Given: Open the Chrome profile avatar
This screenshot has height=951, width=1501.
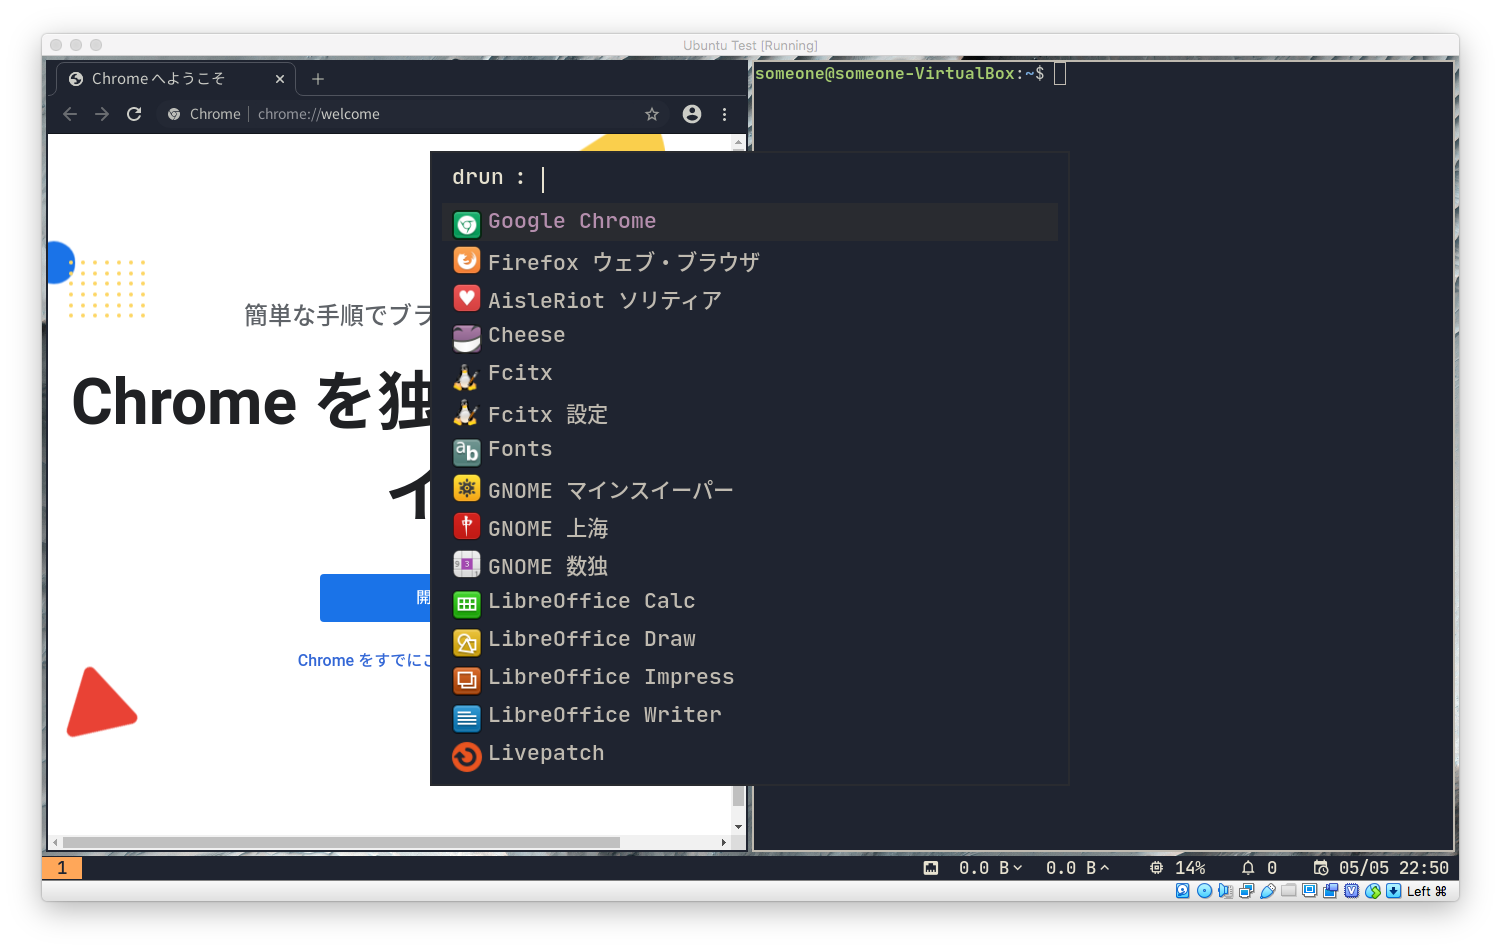Looking at the screenshot, I should (x=692, y=114).
